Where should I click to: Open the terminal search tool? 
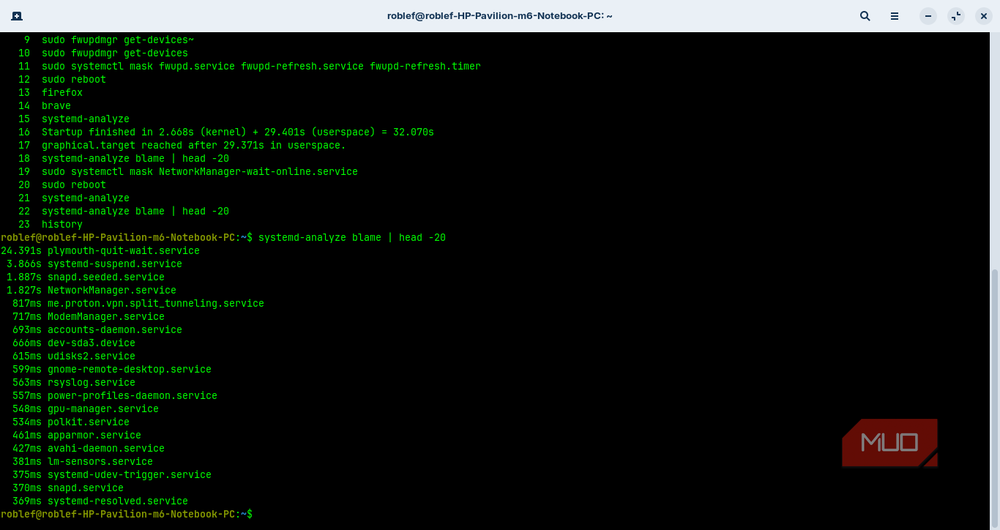pyautogui.click(x=865, y=16)
